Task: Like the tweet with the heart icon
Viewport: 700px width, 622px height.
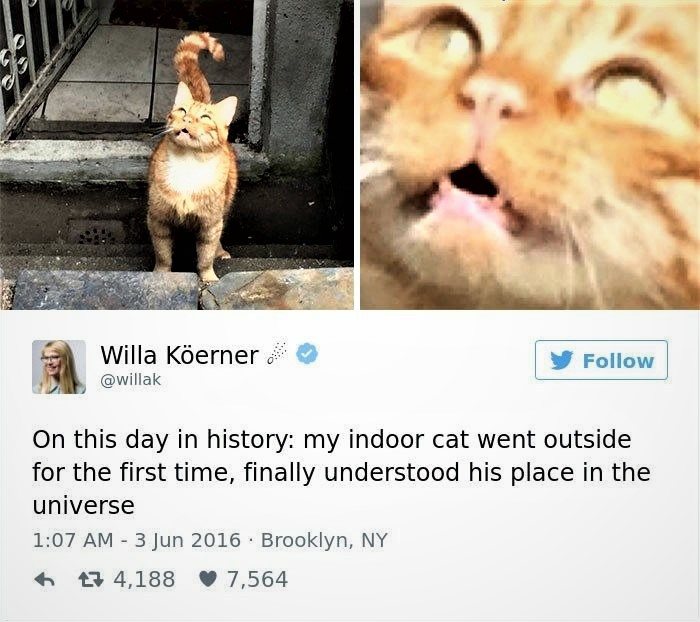Action: [208, 580]
